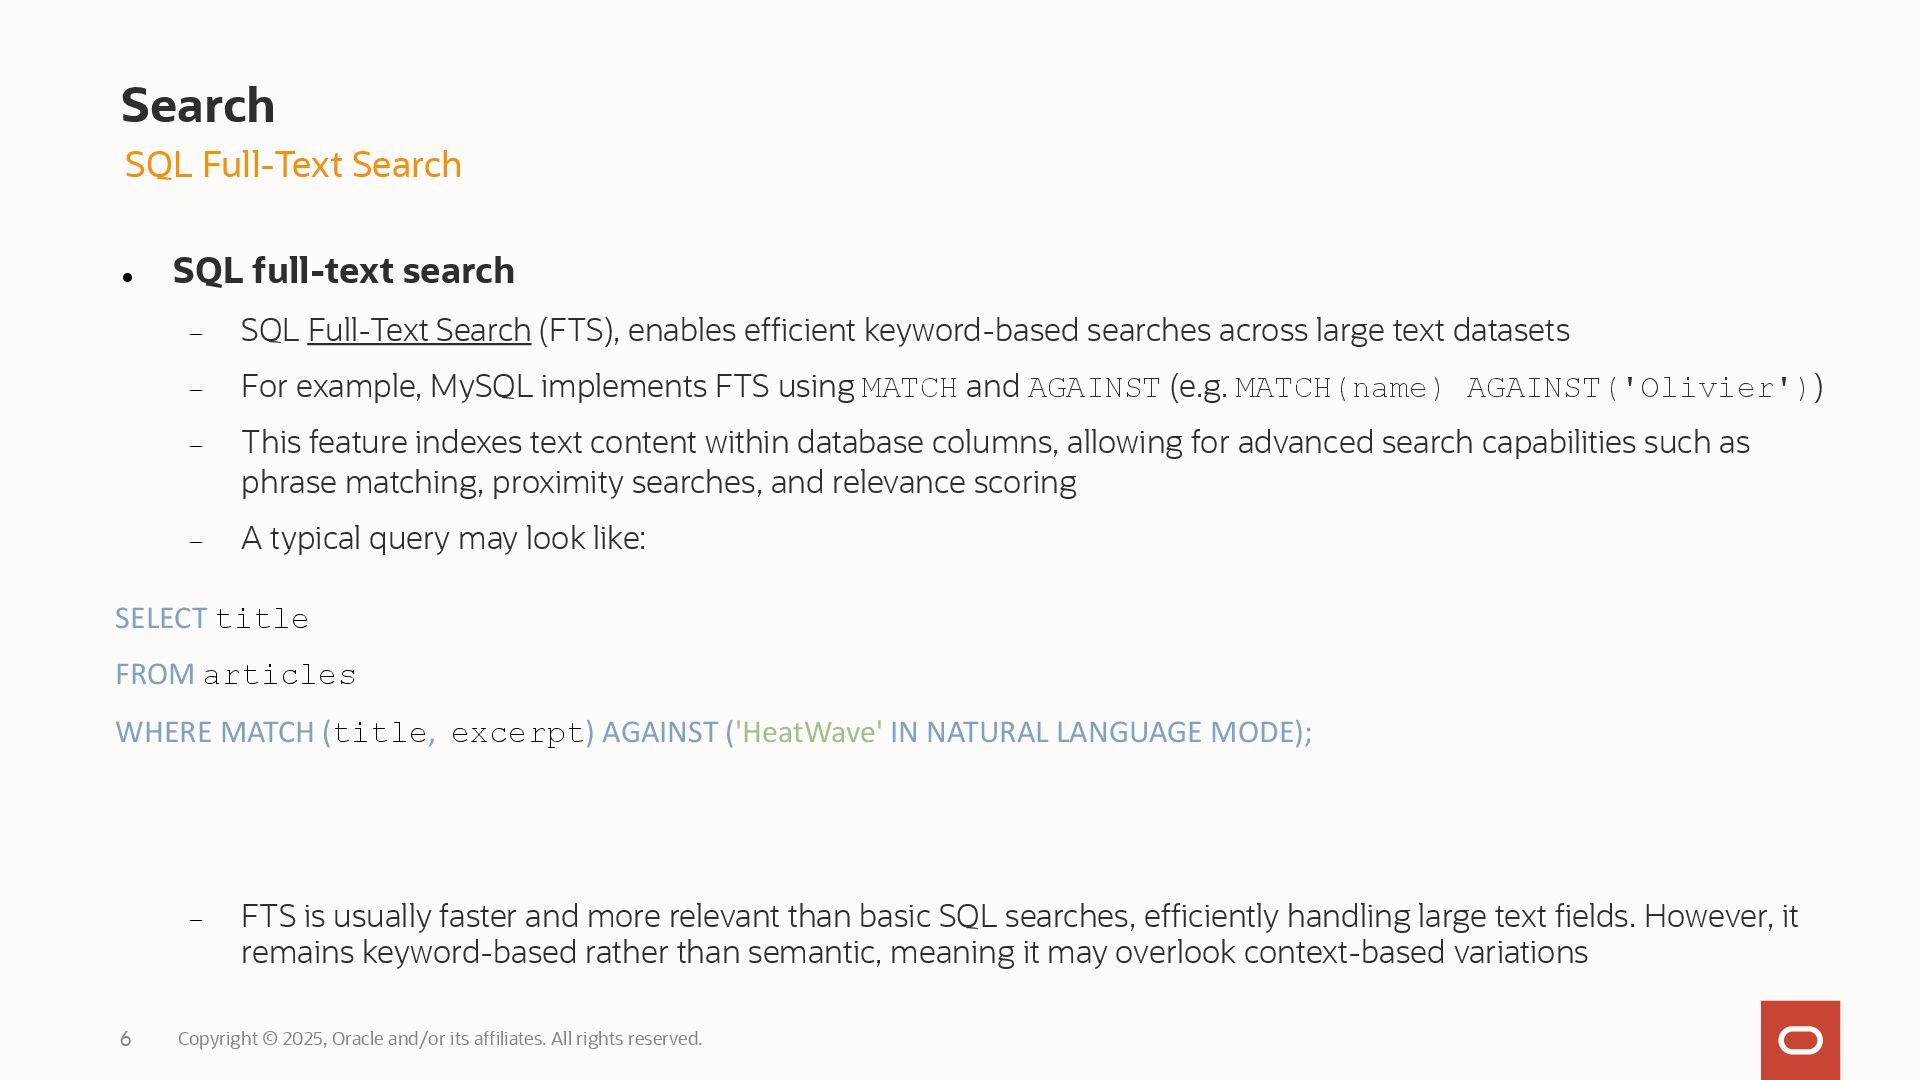Click the FROM keyword in the query
This screenshot has width=1920, height=1080.
point(155,675)
